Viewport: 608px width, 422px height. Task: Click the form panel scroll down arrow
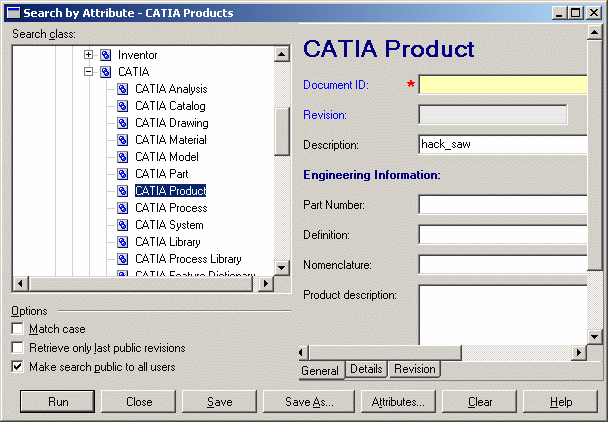pos(594,337)
